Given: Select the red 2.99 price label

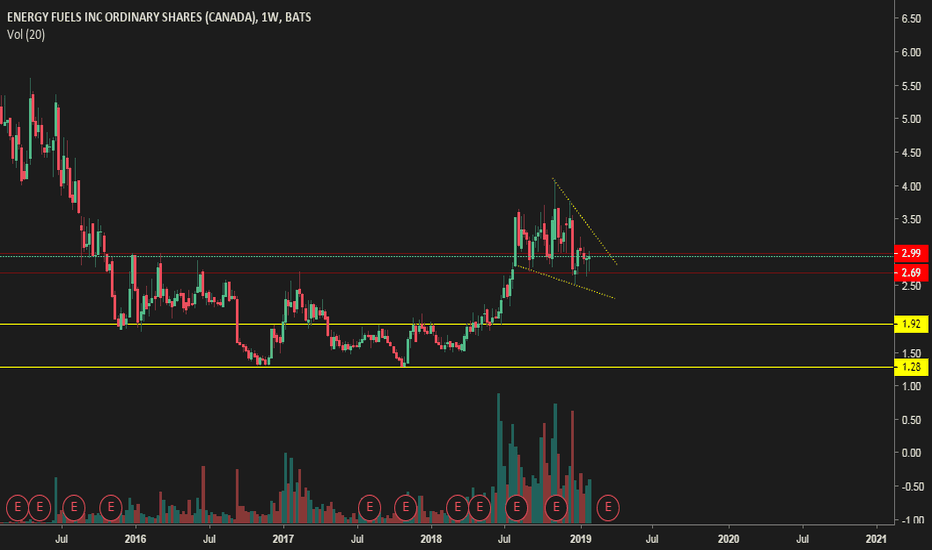Looking at the screenshot, I should click(x=911, y=253).
